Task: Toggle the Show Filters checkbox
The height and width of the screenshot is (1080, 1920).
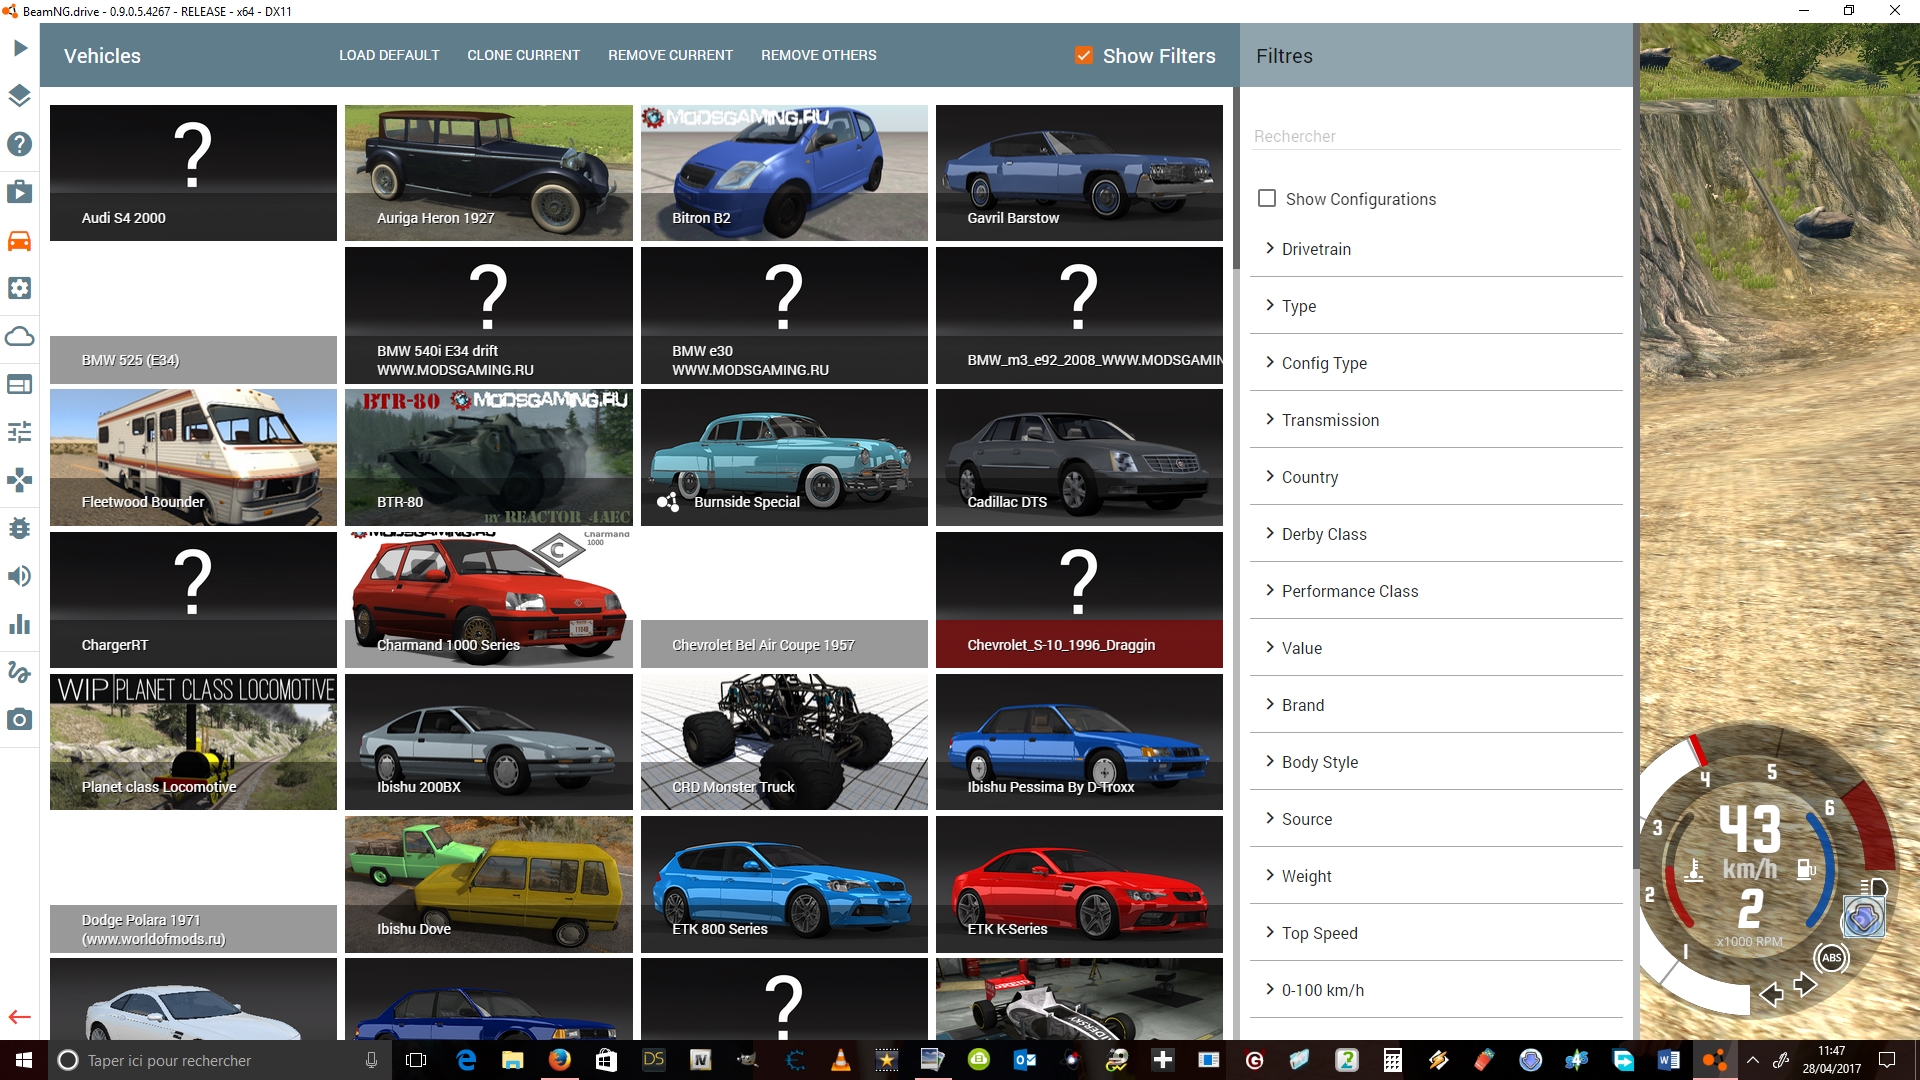Action: tap(1084, 55)
